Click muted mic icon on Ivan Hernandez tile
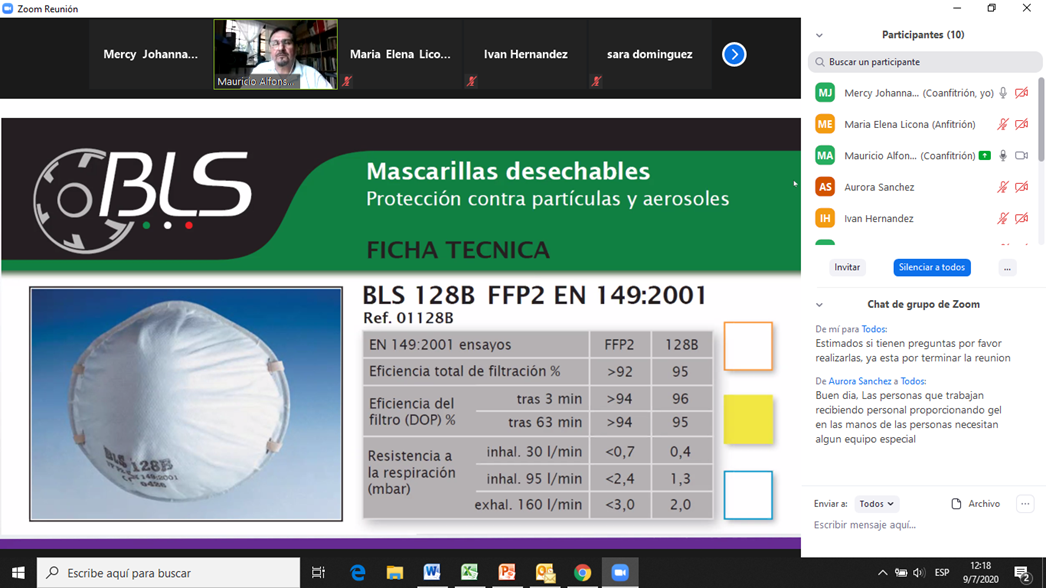This screenshot has height=588, width=1046. (472, 81)
